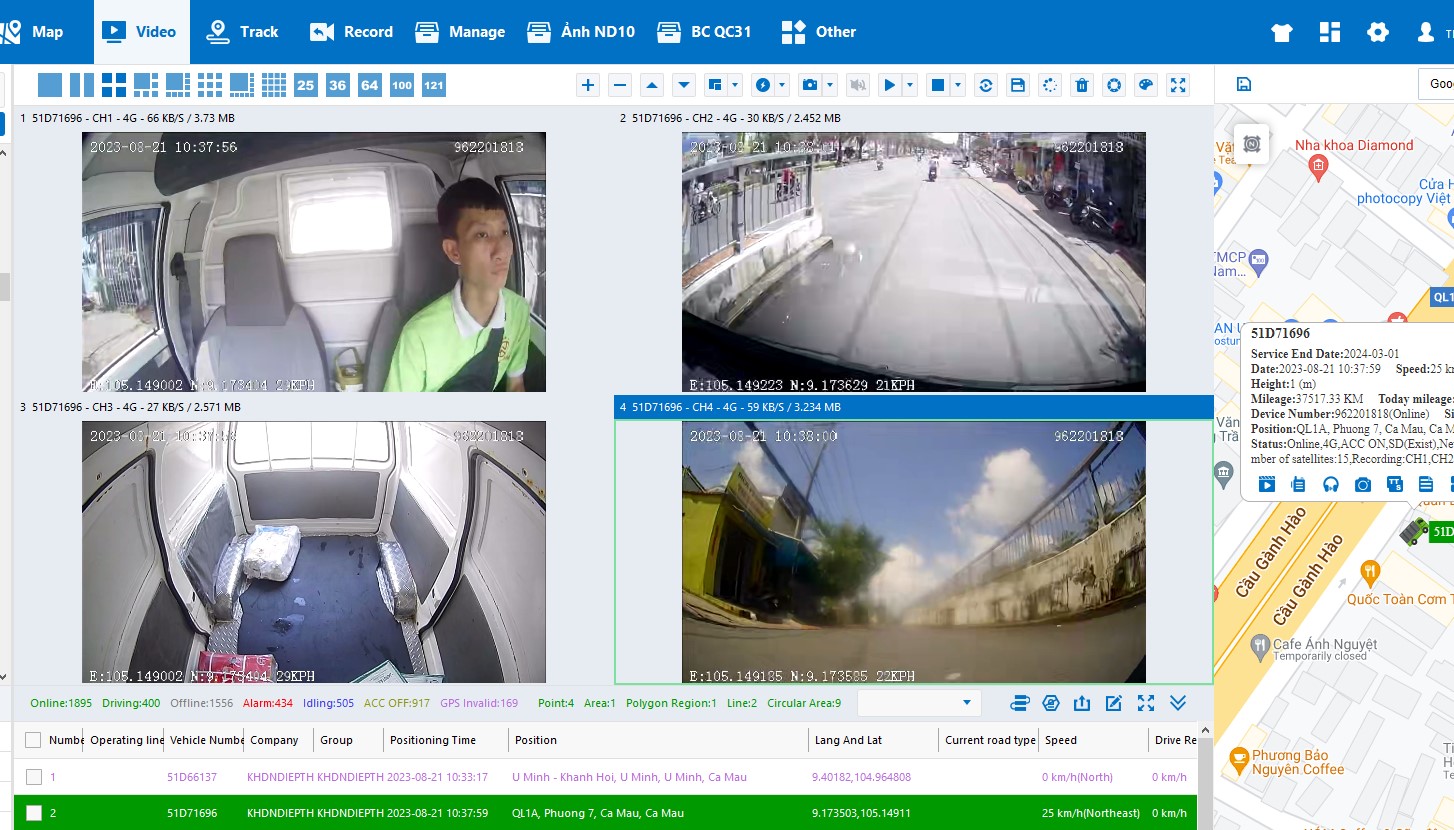
Task: Check the box for vehicle 51D66137
Action: (x=34, y=777)
